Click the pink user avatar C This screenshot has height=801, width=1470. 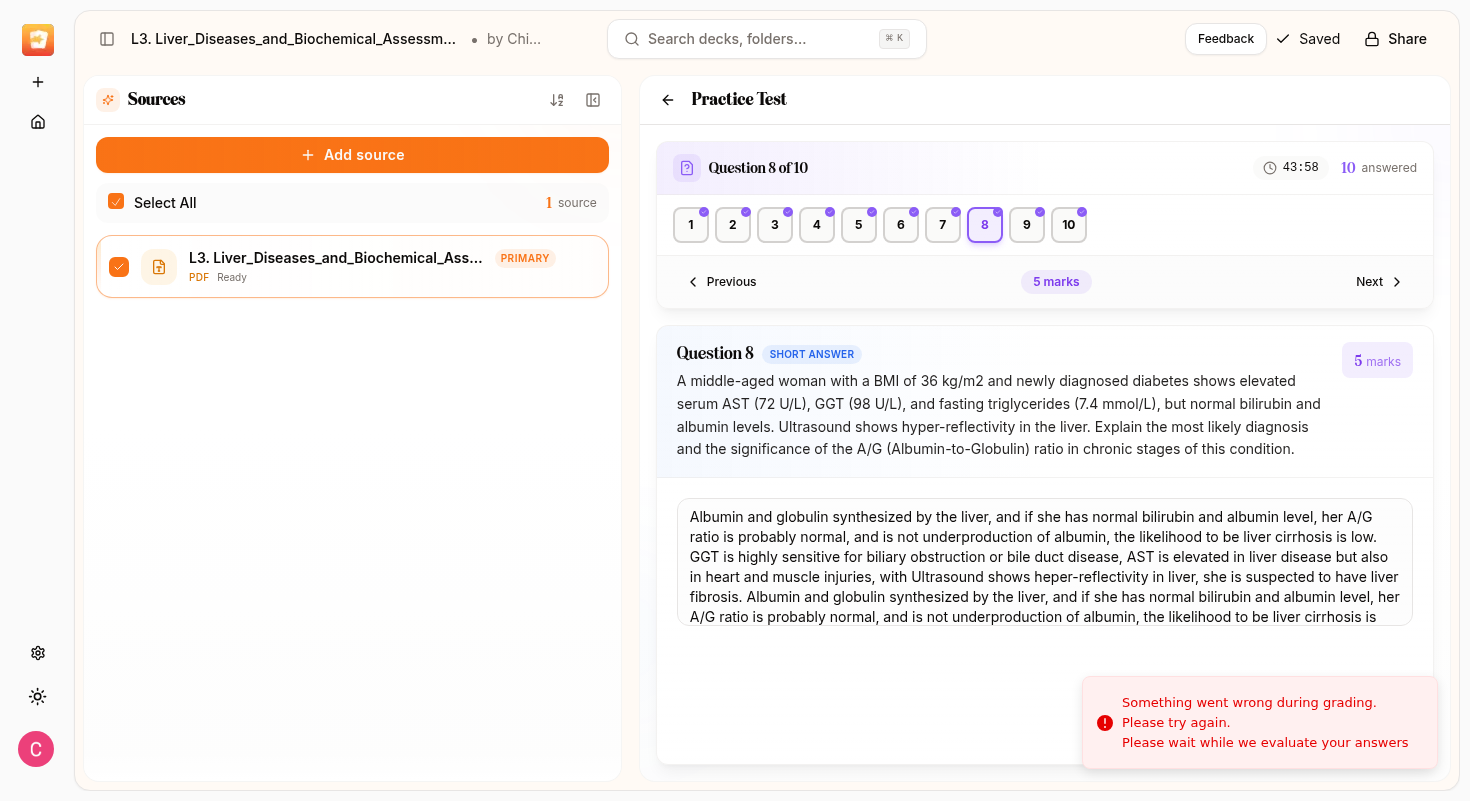(x=36, y=749)
